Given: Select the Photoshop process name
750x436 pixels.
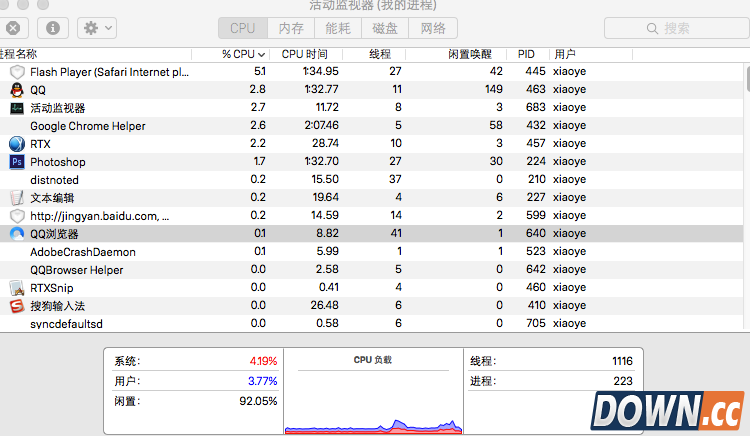Looking at the screenshot, I should (x=58, y=162).
